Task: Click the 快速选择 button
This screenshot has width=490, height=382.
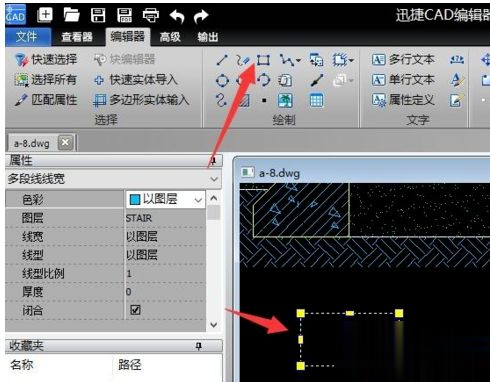Action: click(x=46, y=60)
